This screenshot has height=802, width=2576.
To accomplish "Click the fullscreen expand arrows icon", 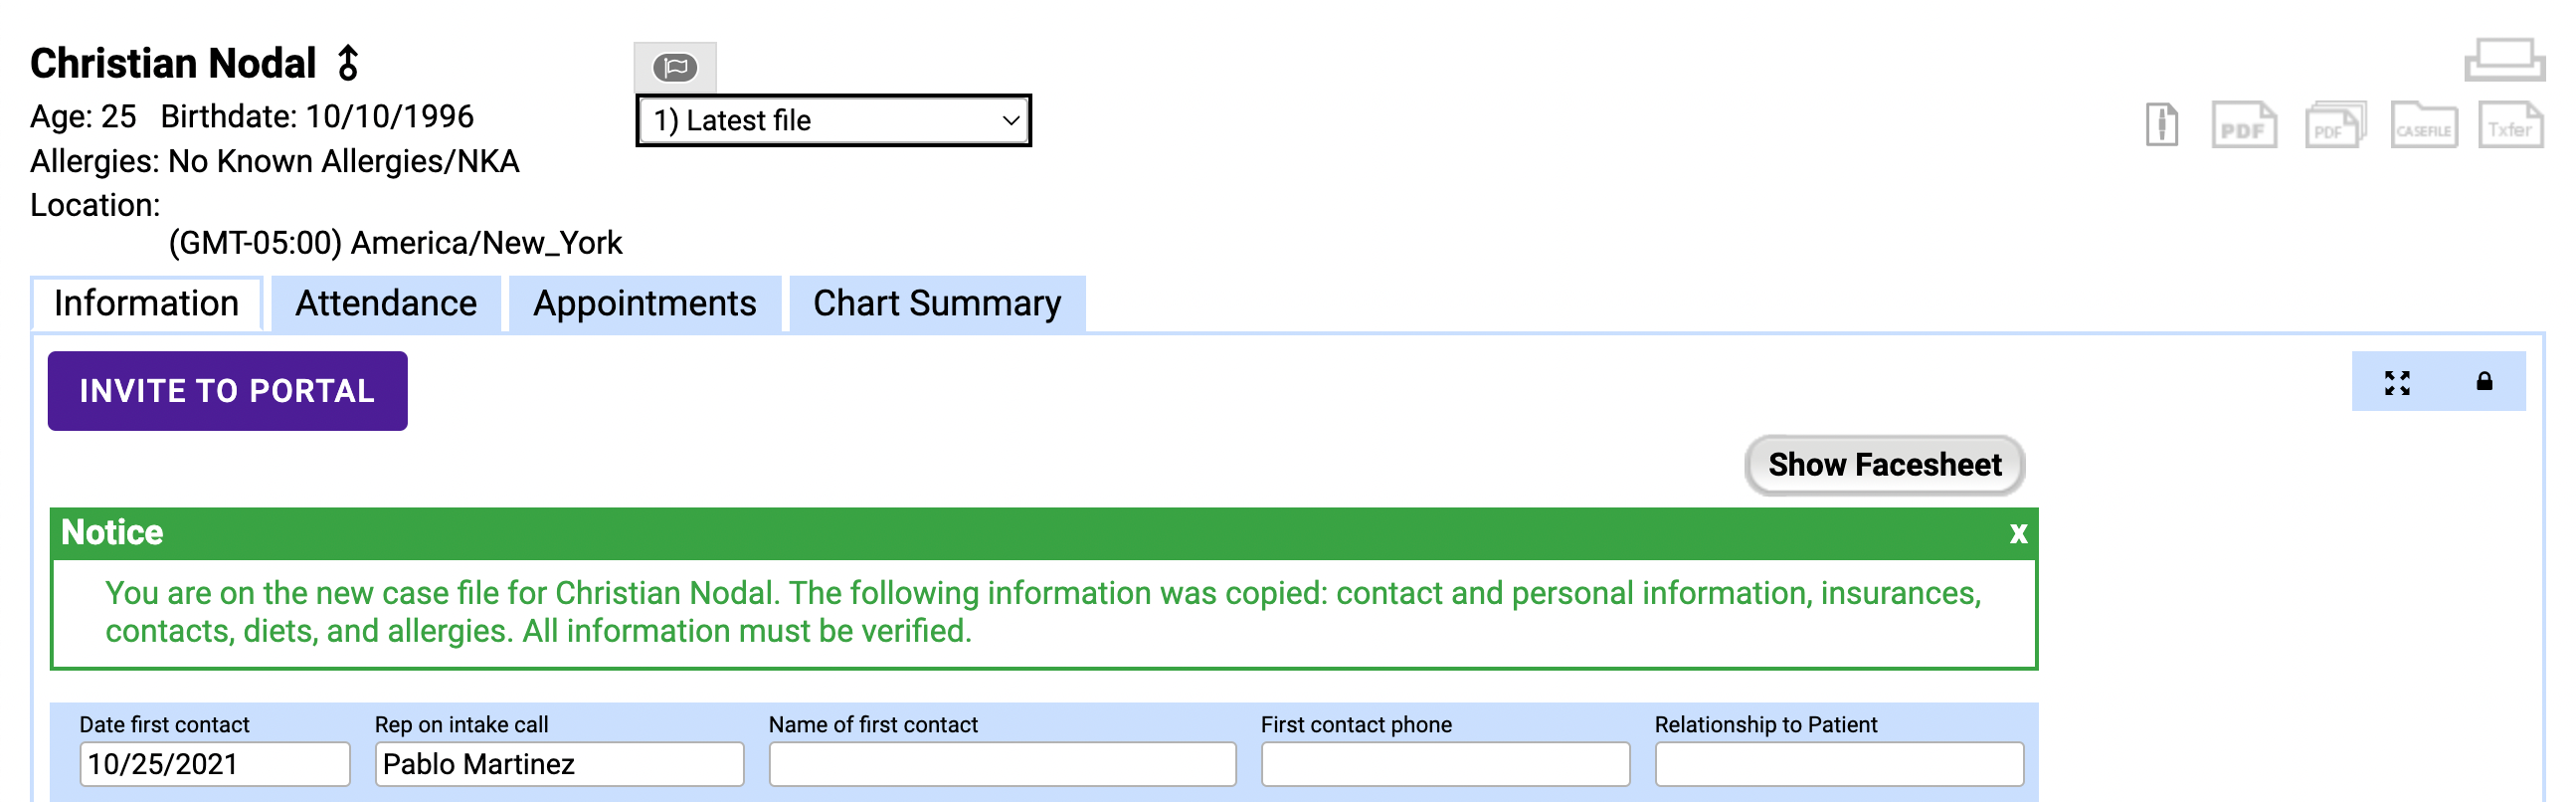I will 2396,382.
